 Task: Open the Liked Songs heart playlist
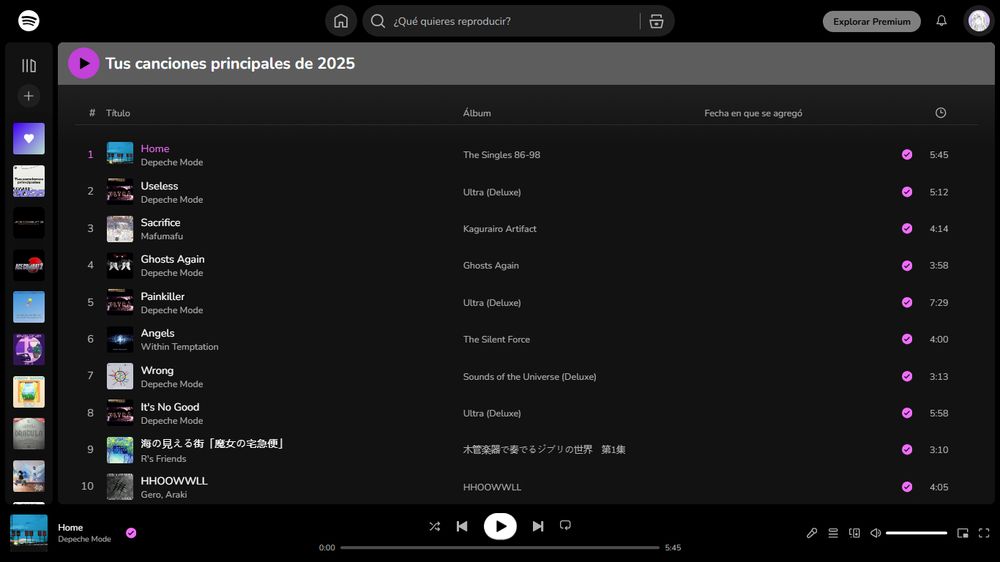point(29,138)
